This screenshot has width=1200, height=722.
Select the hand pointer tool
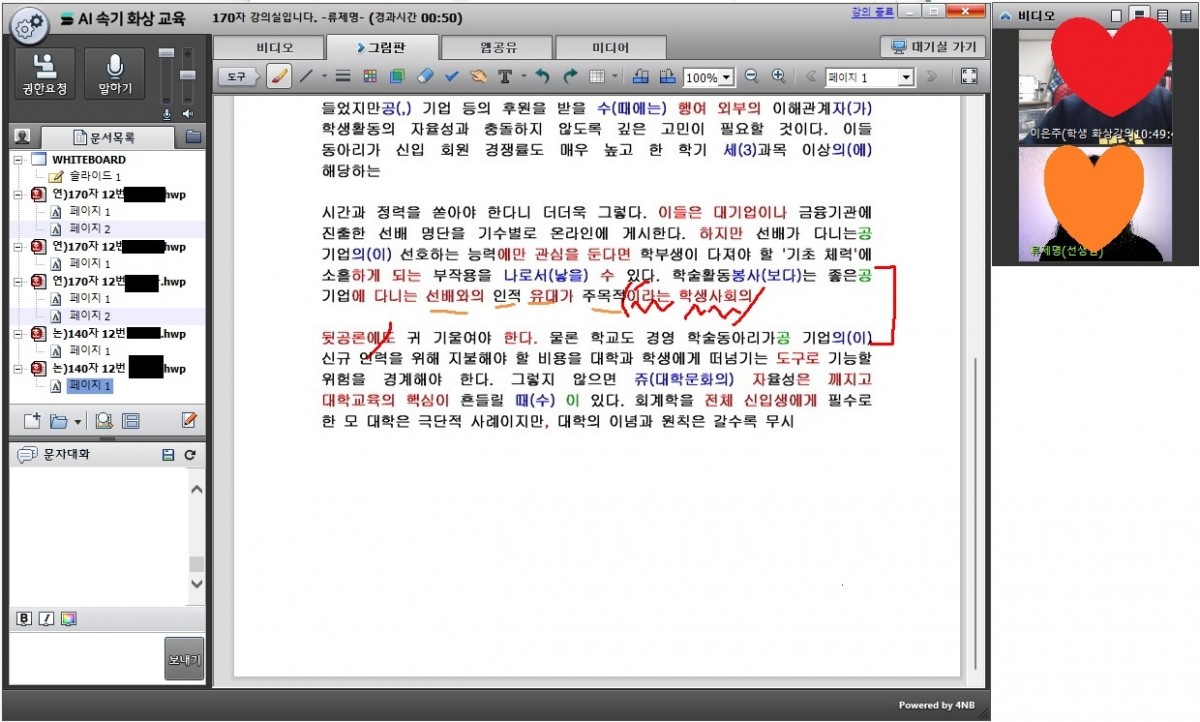478,76
